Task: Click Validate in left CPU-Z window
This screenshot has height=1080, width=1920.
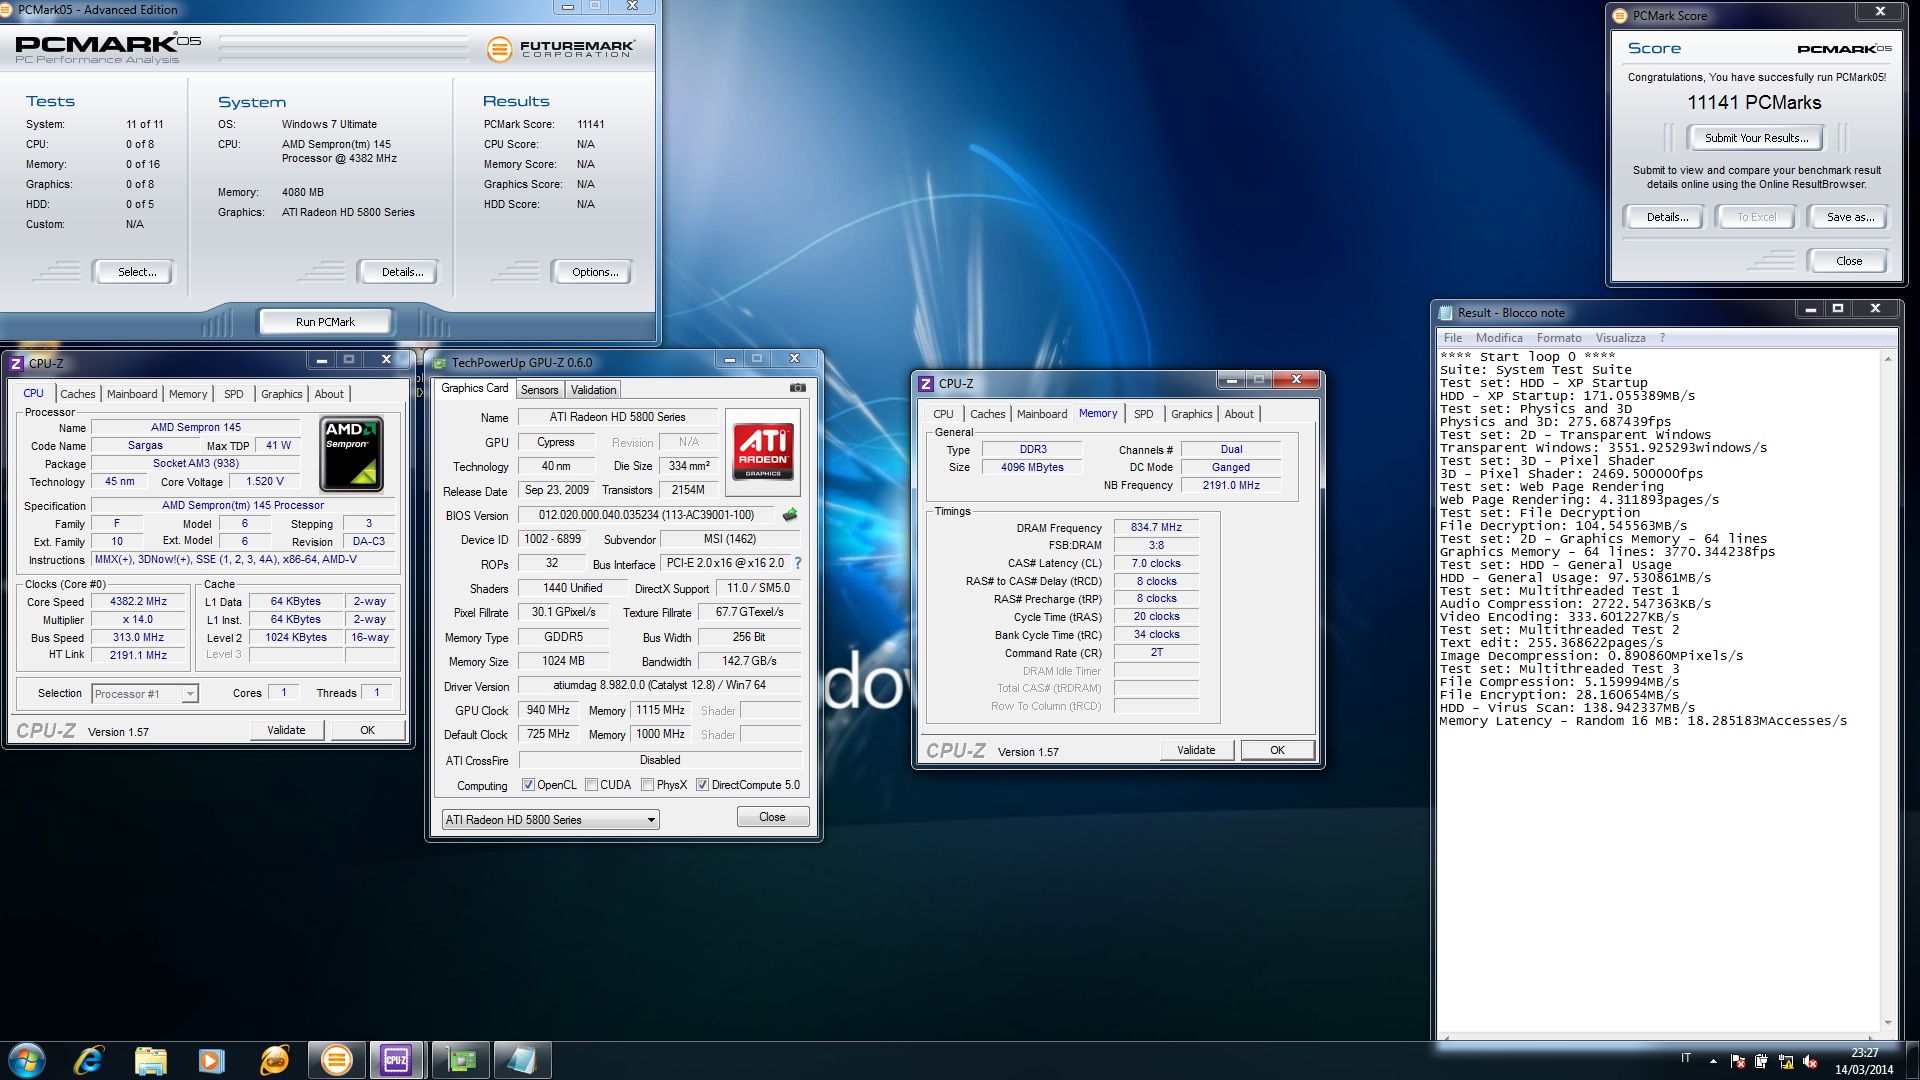Action: click(286, 730)
